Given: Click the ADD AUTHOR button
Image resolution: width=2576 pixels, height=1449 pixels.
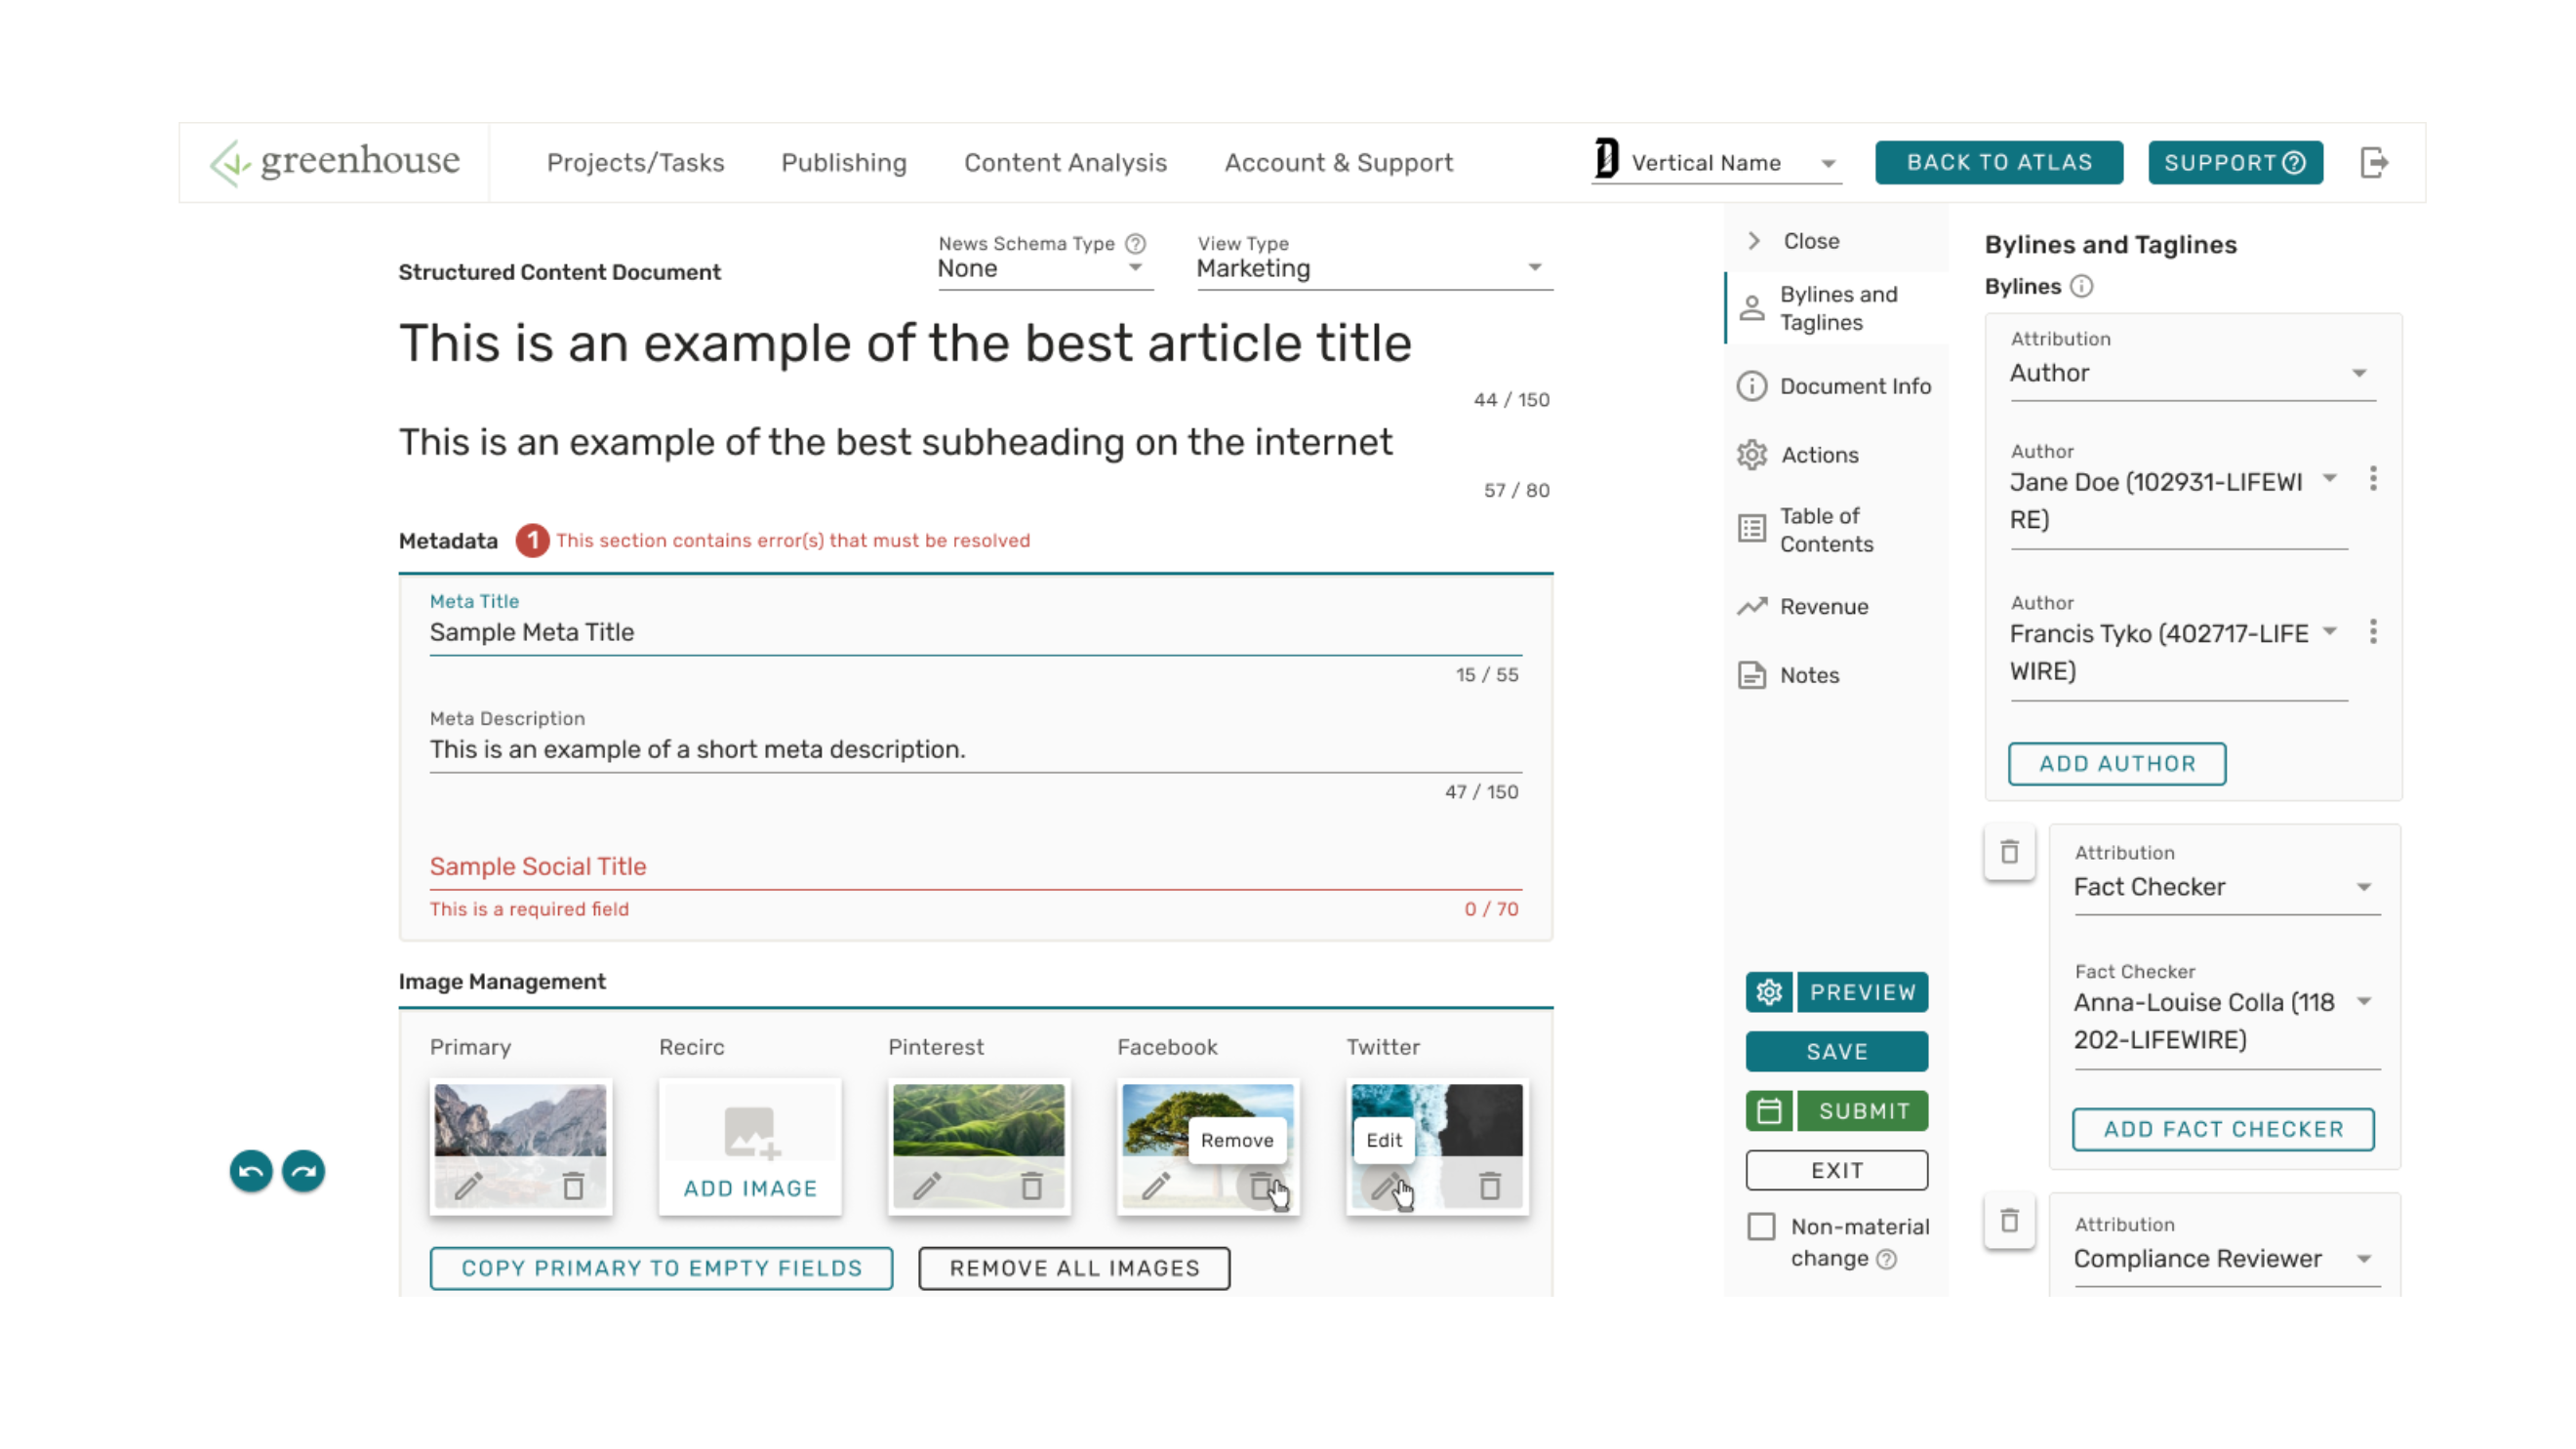Looking at the screenshot, I should 2116,763.
